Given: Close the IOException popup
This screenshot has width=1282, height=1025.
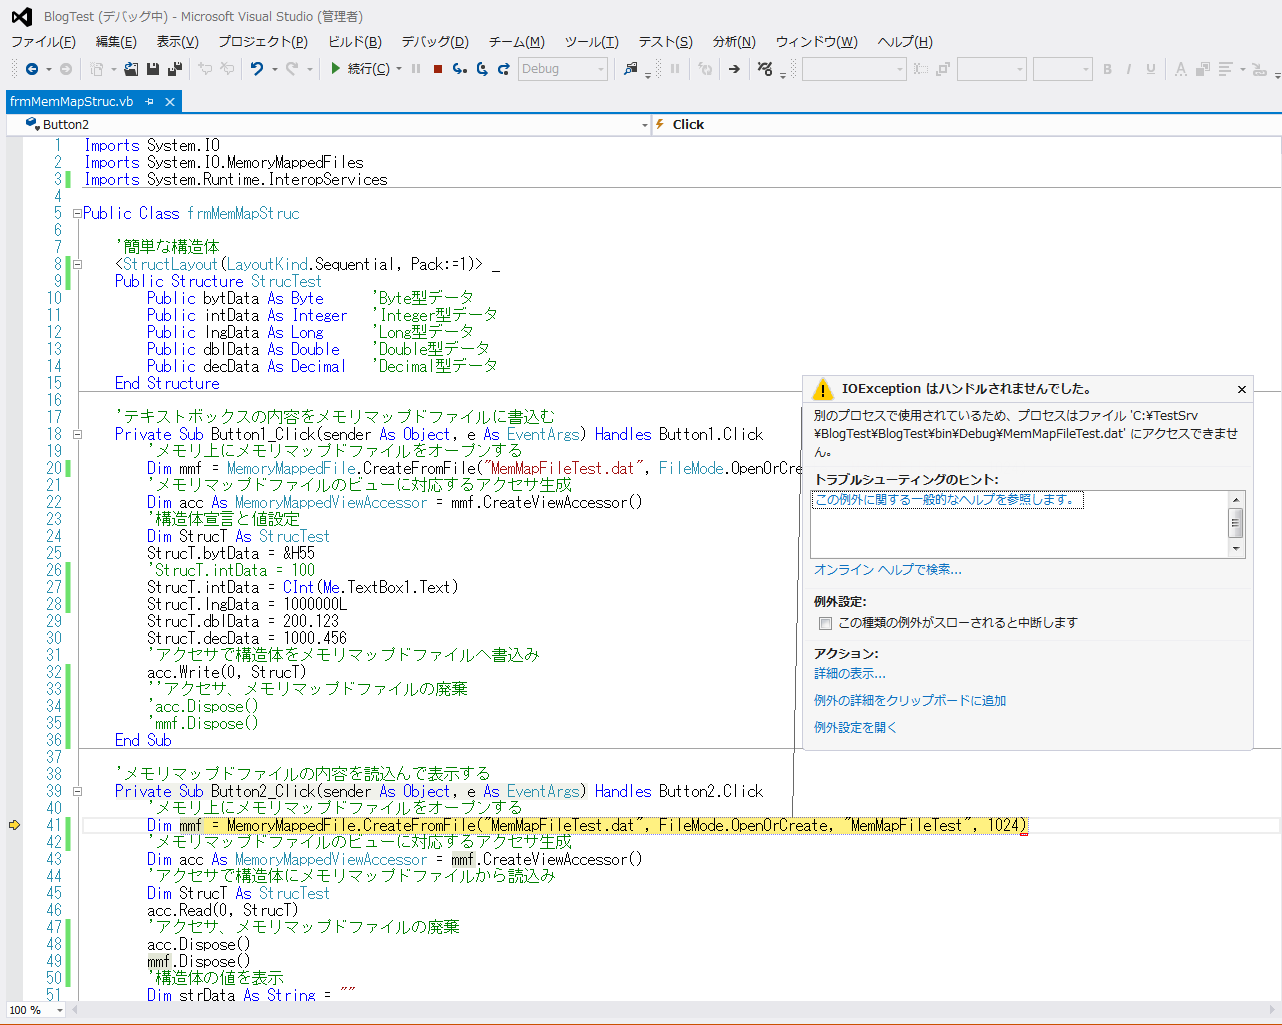Looking at the screenshot, I should (1241, 390).
